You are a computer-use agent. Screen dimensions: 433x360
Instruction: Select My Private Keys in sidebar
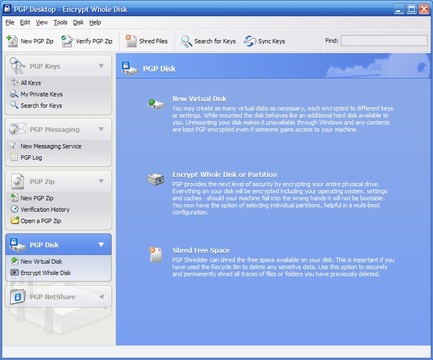click(x=41, y=94)
